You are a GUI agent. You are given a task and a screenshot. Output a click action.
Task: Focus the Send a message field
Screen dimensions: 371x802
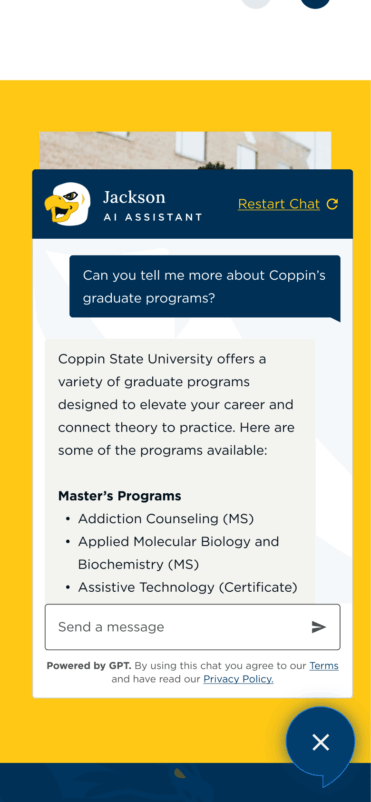click(x=192, y=627)
